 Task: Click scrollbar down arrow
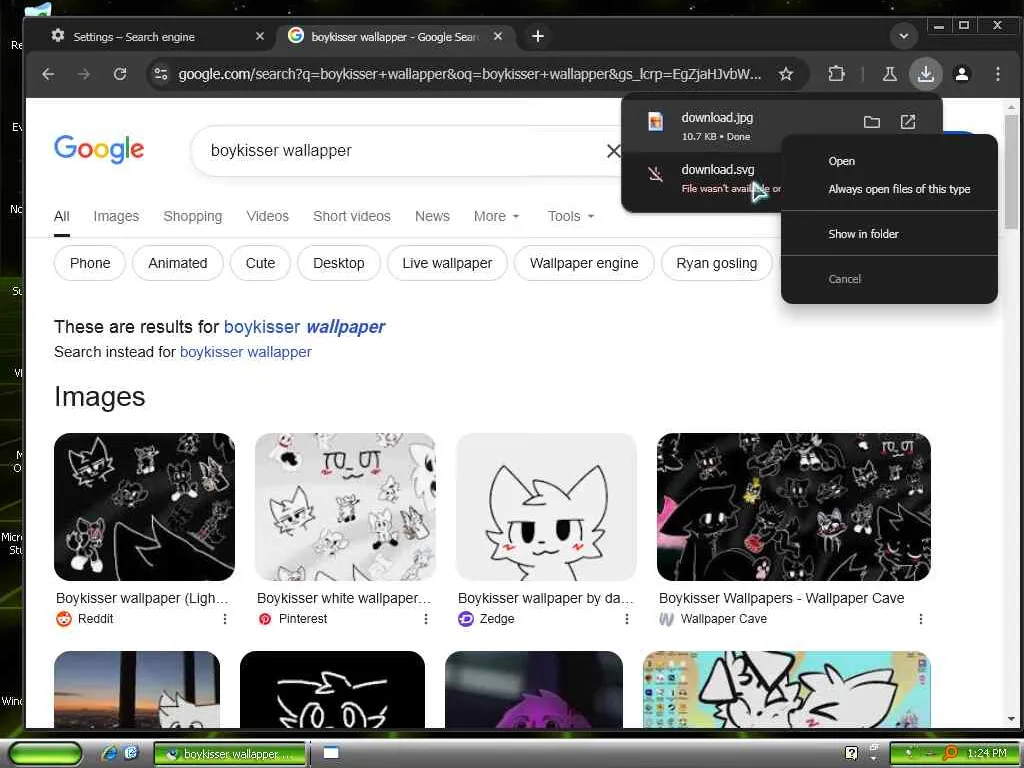1011,719
